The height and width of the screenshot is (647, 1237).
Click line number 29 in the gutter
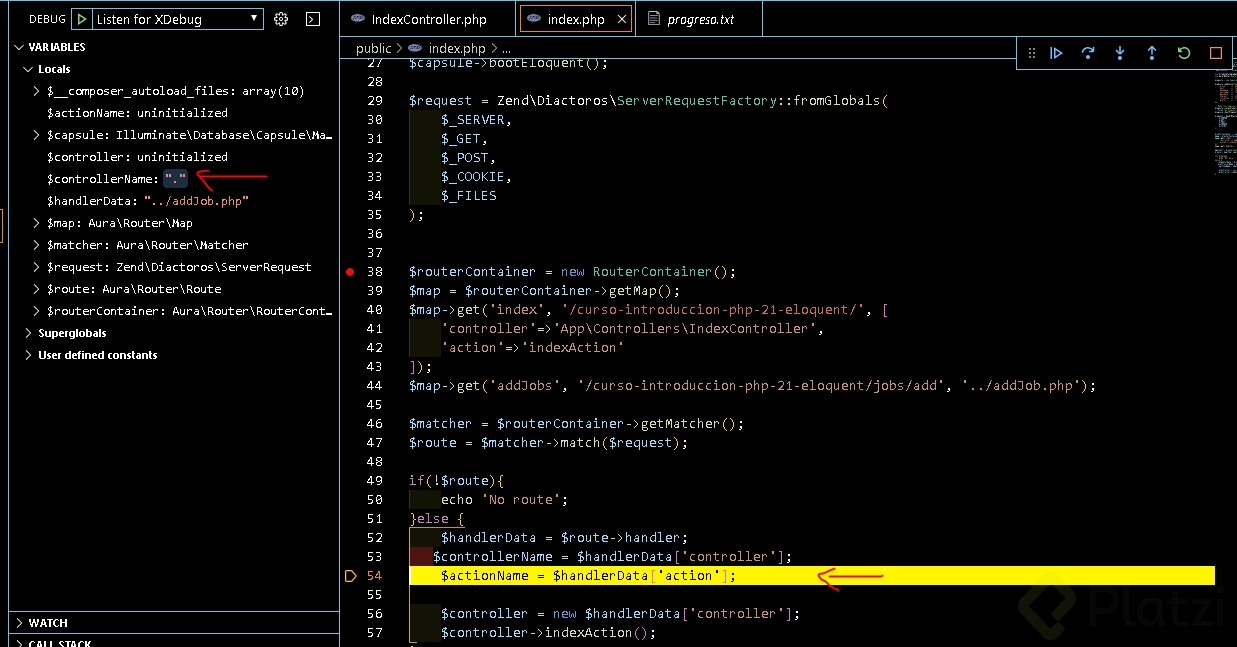point(375,101)
